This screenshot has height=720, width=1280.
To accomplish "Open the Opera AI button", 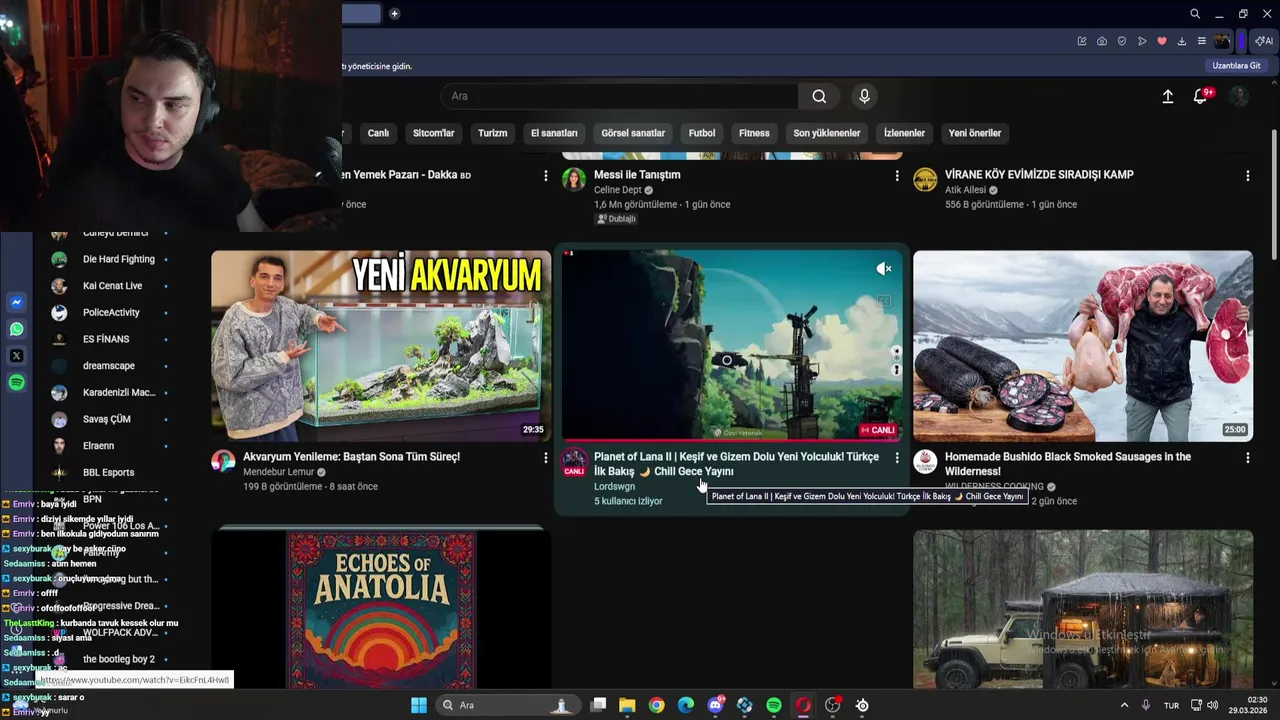I will point(1265,41).
